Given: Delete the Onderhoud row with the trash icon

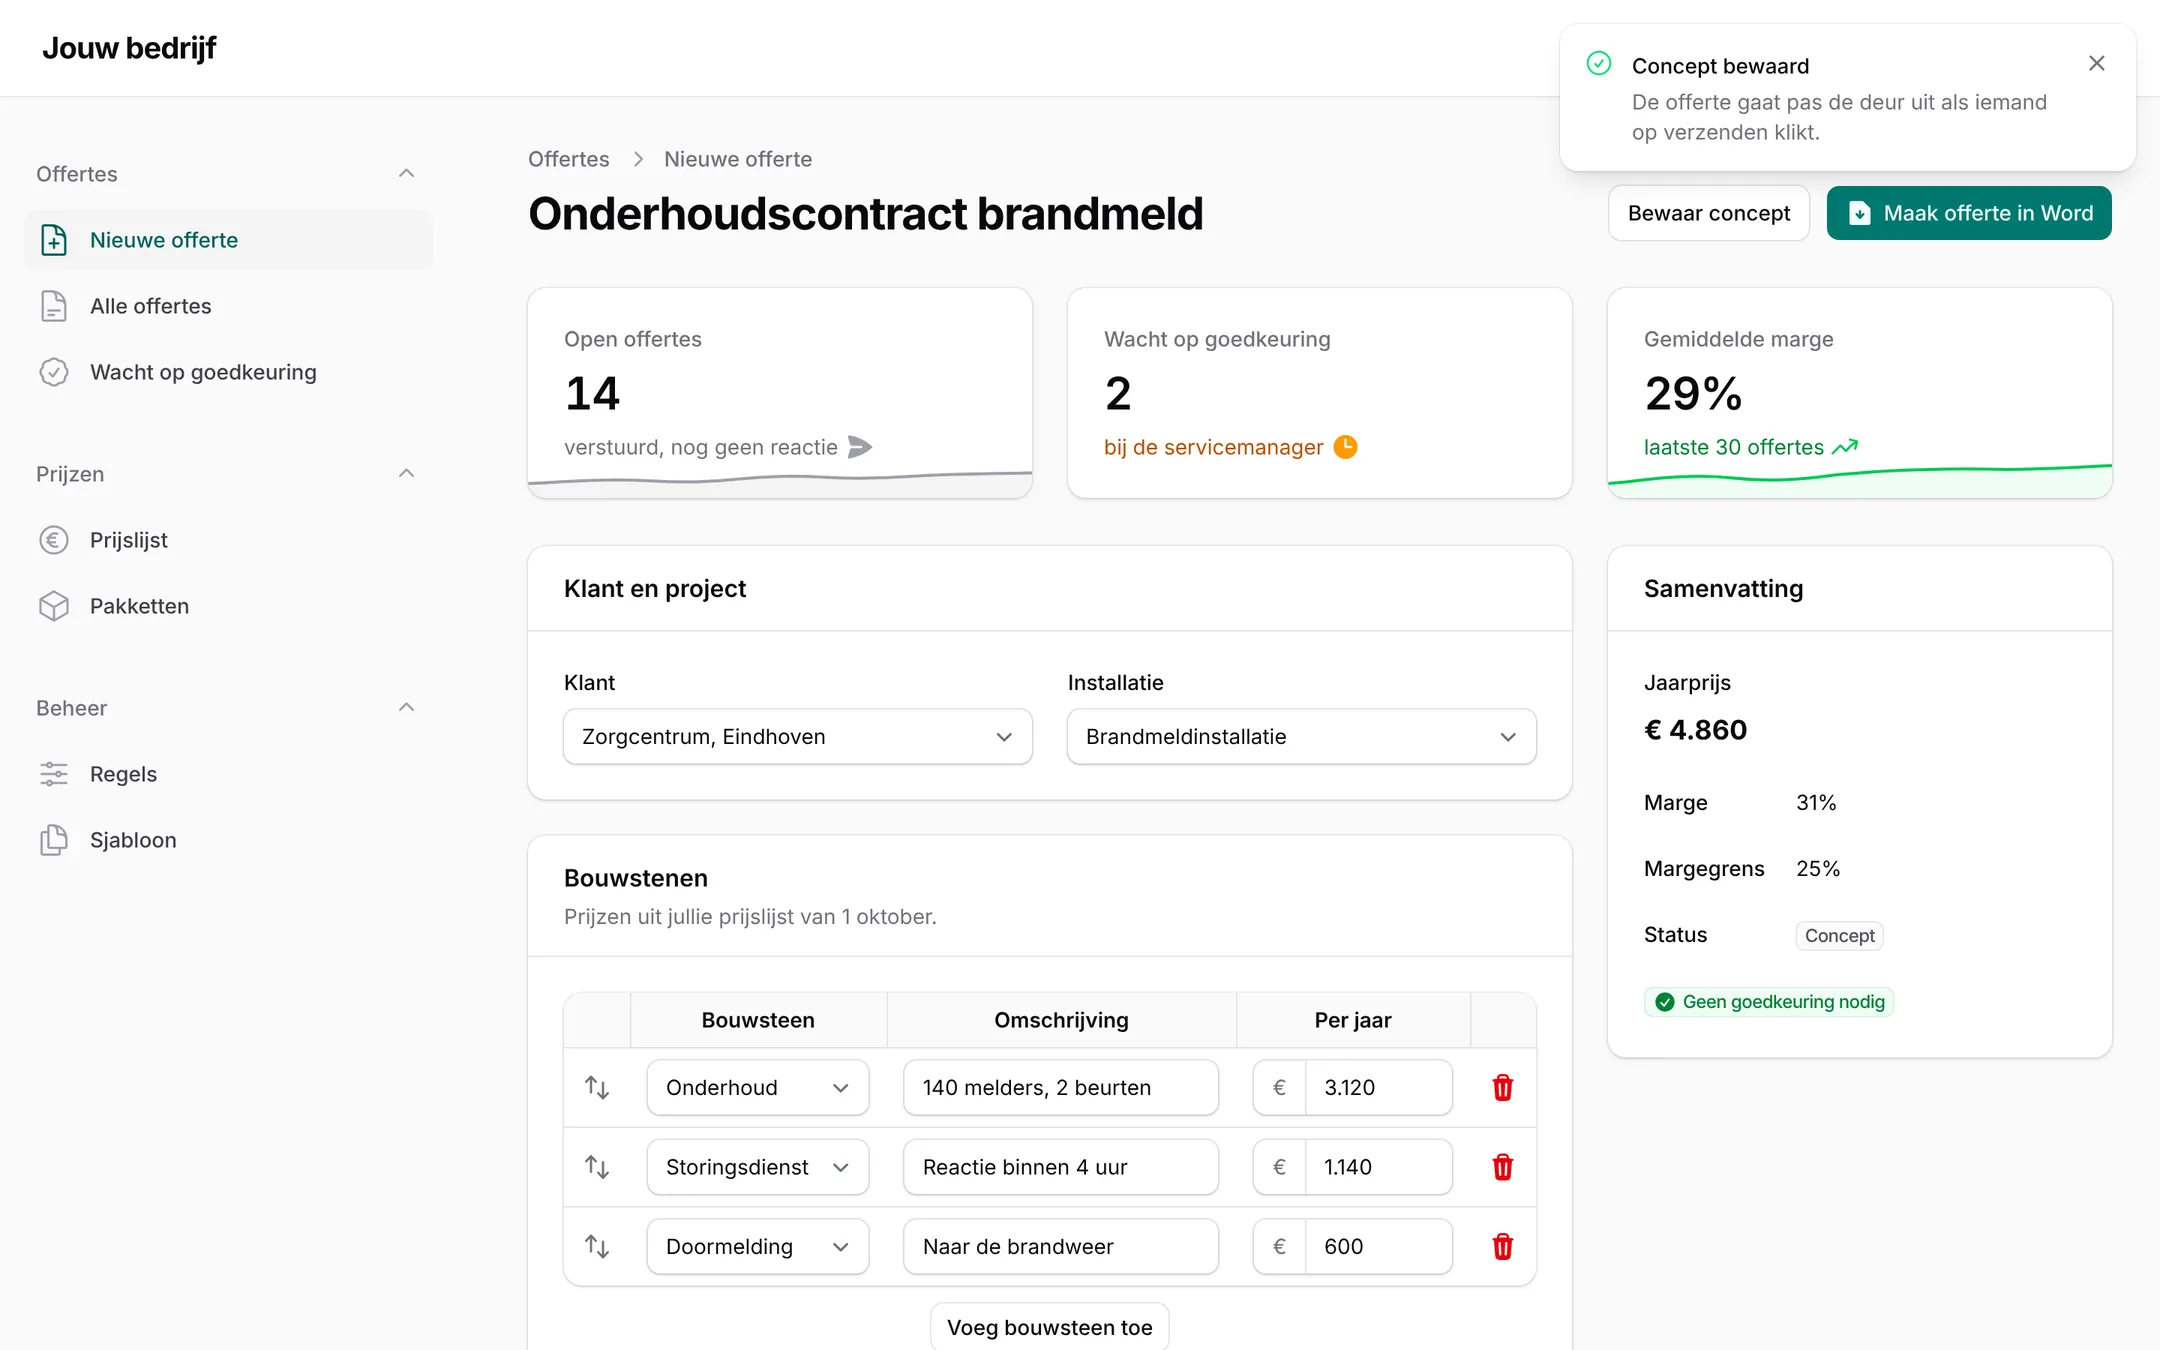Looking at the screenshot, I should [1503, 1087].
